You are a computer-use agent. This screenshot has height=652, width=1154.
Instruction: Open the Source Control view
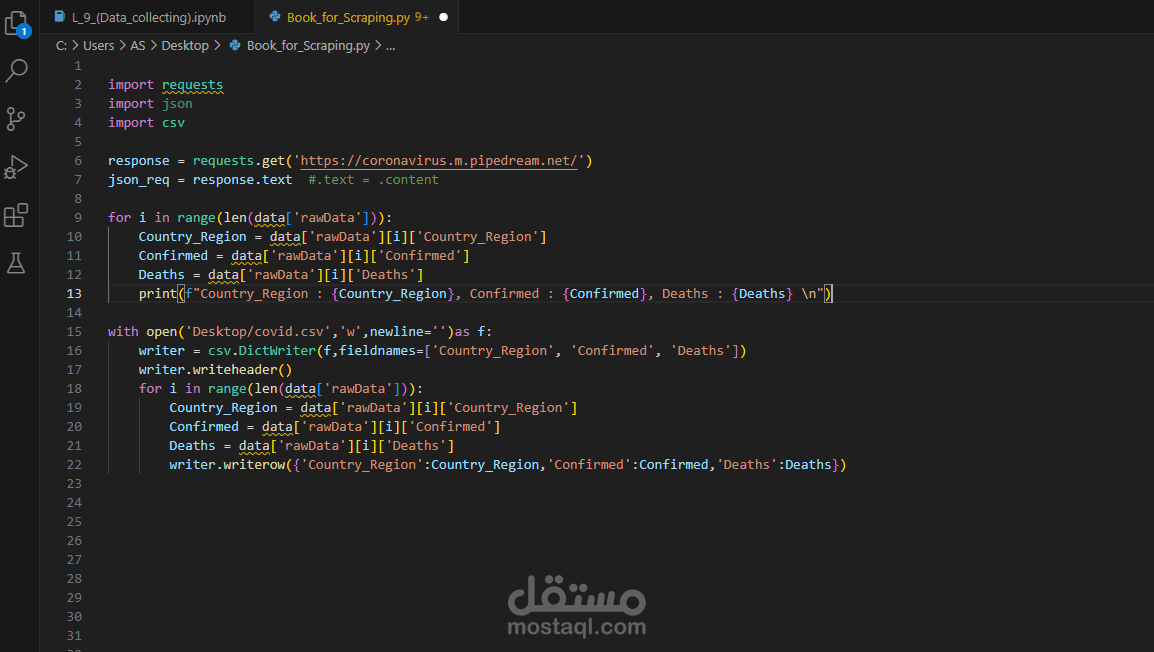16,118
